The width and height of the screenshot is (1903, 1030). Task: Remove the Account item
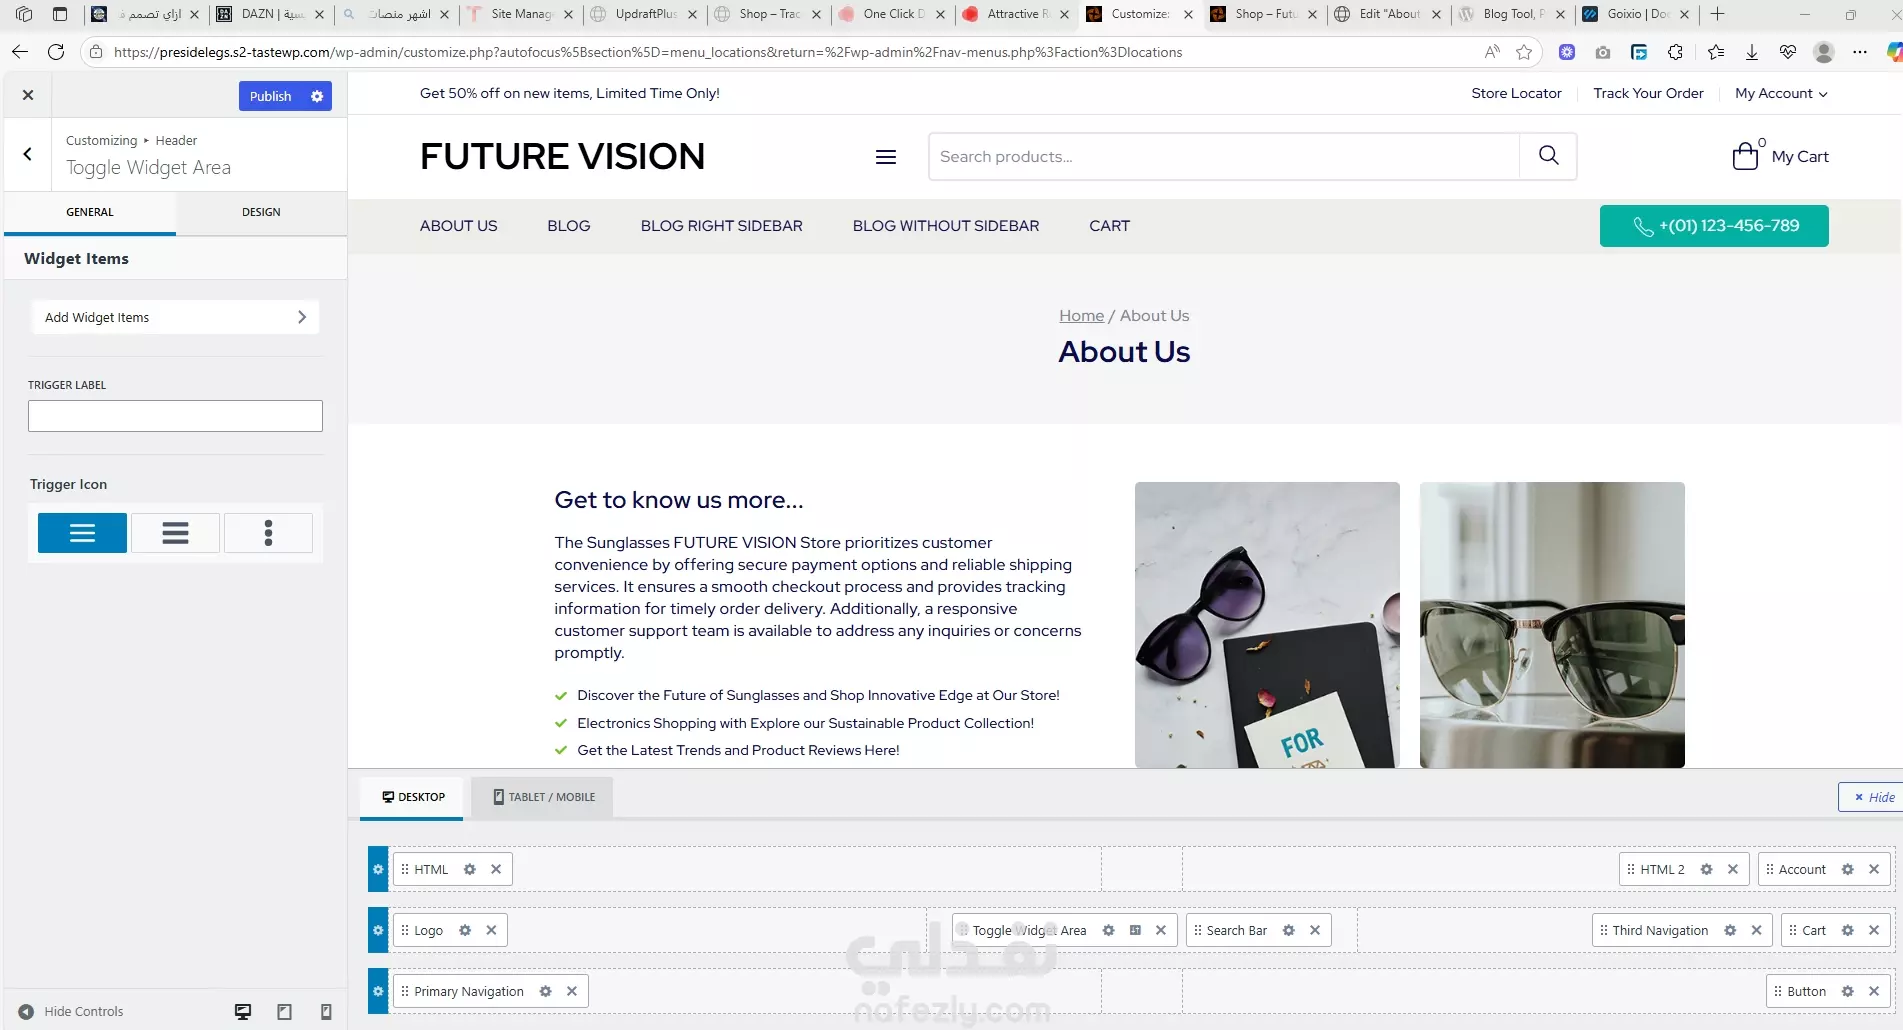tap(1874, 869)
